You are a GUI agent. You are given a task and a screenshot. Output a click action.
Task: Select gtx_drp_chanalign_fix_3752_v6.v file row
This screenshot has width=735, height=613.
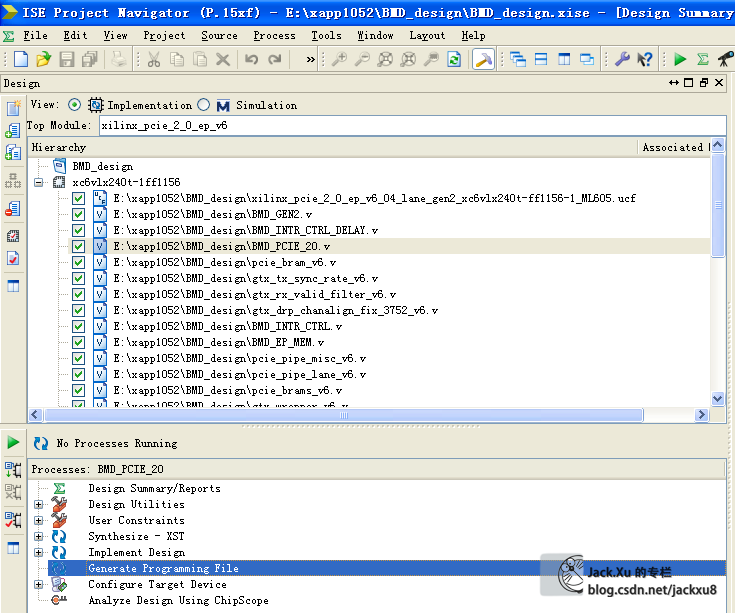pos(275,310)
